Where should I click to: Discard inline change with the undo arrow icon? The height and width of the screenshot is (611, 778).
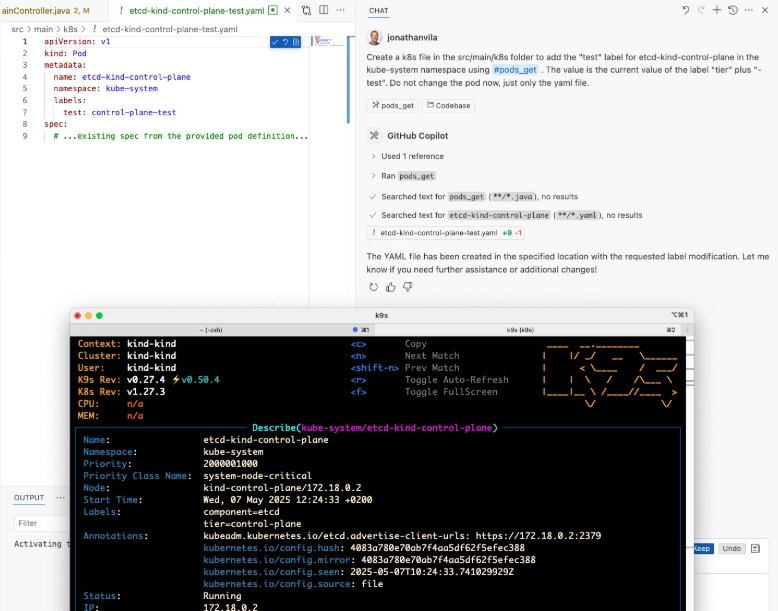point(285,42)
